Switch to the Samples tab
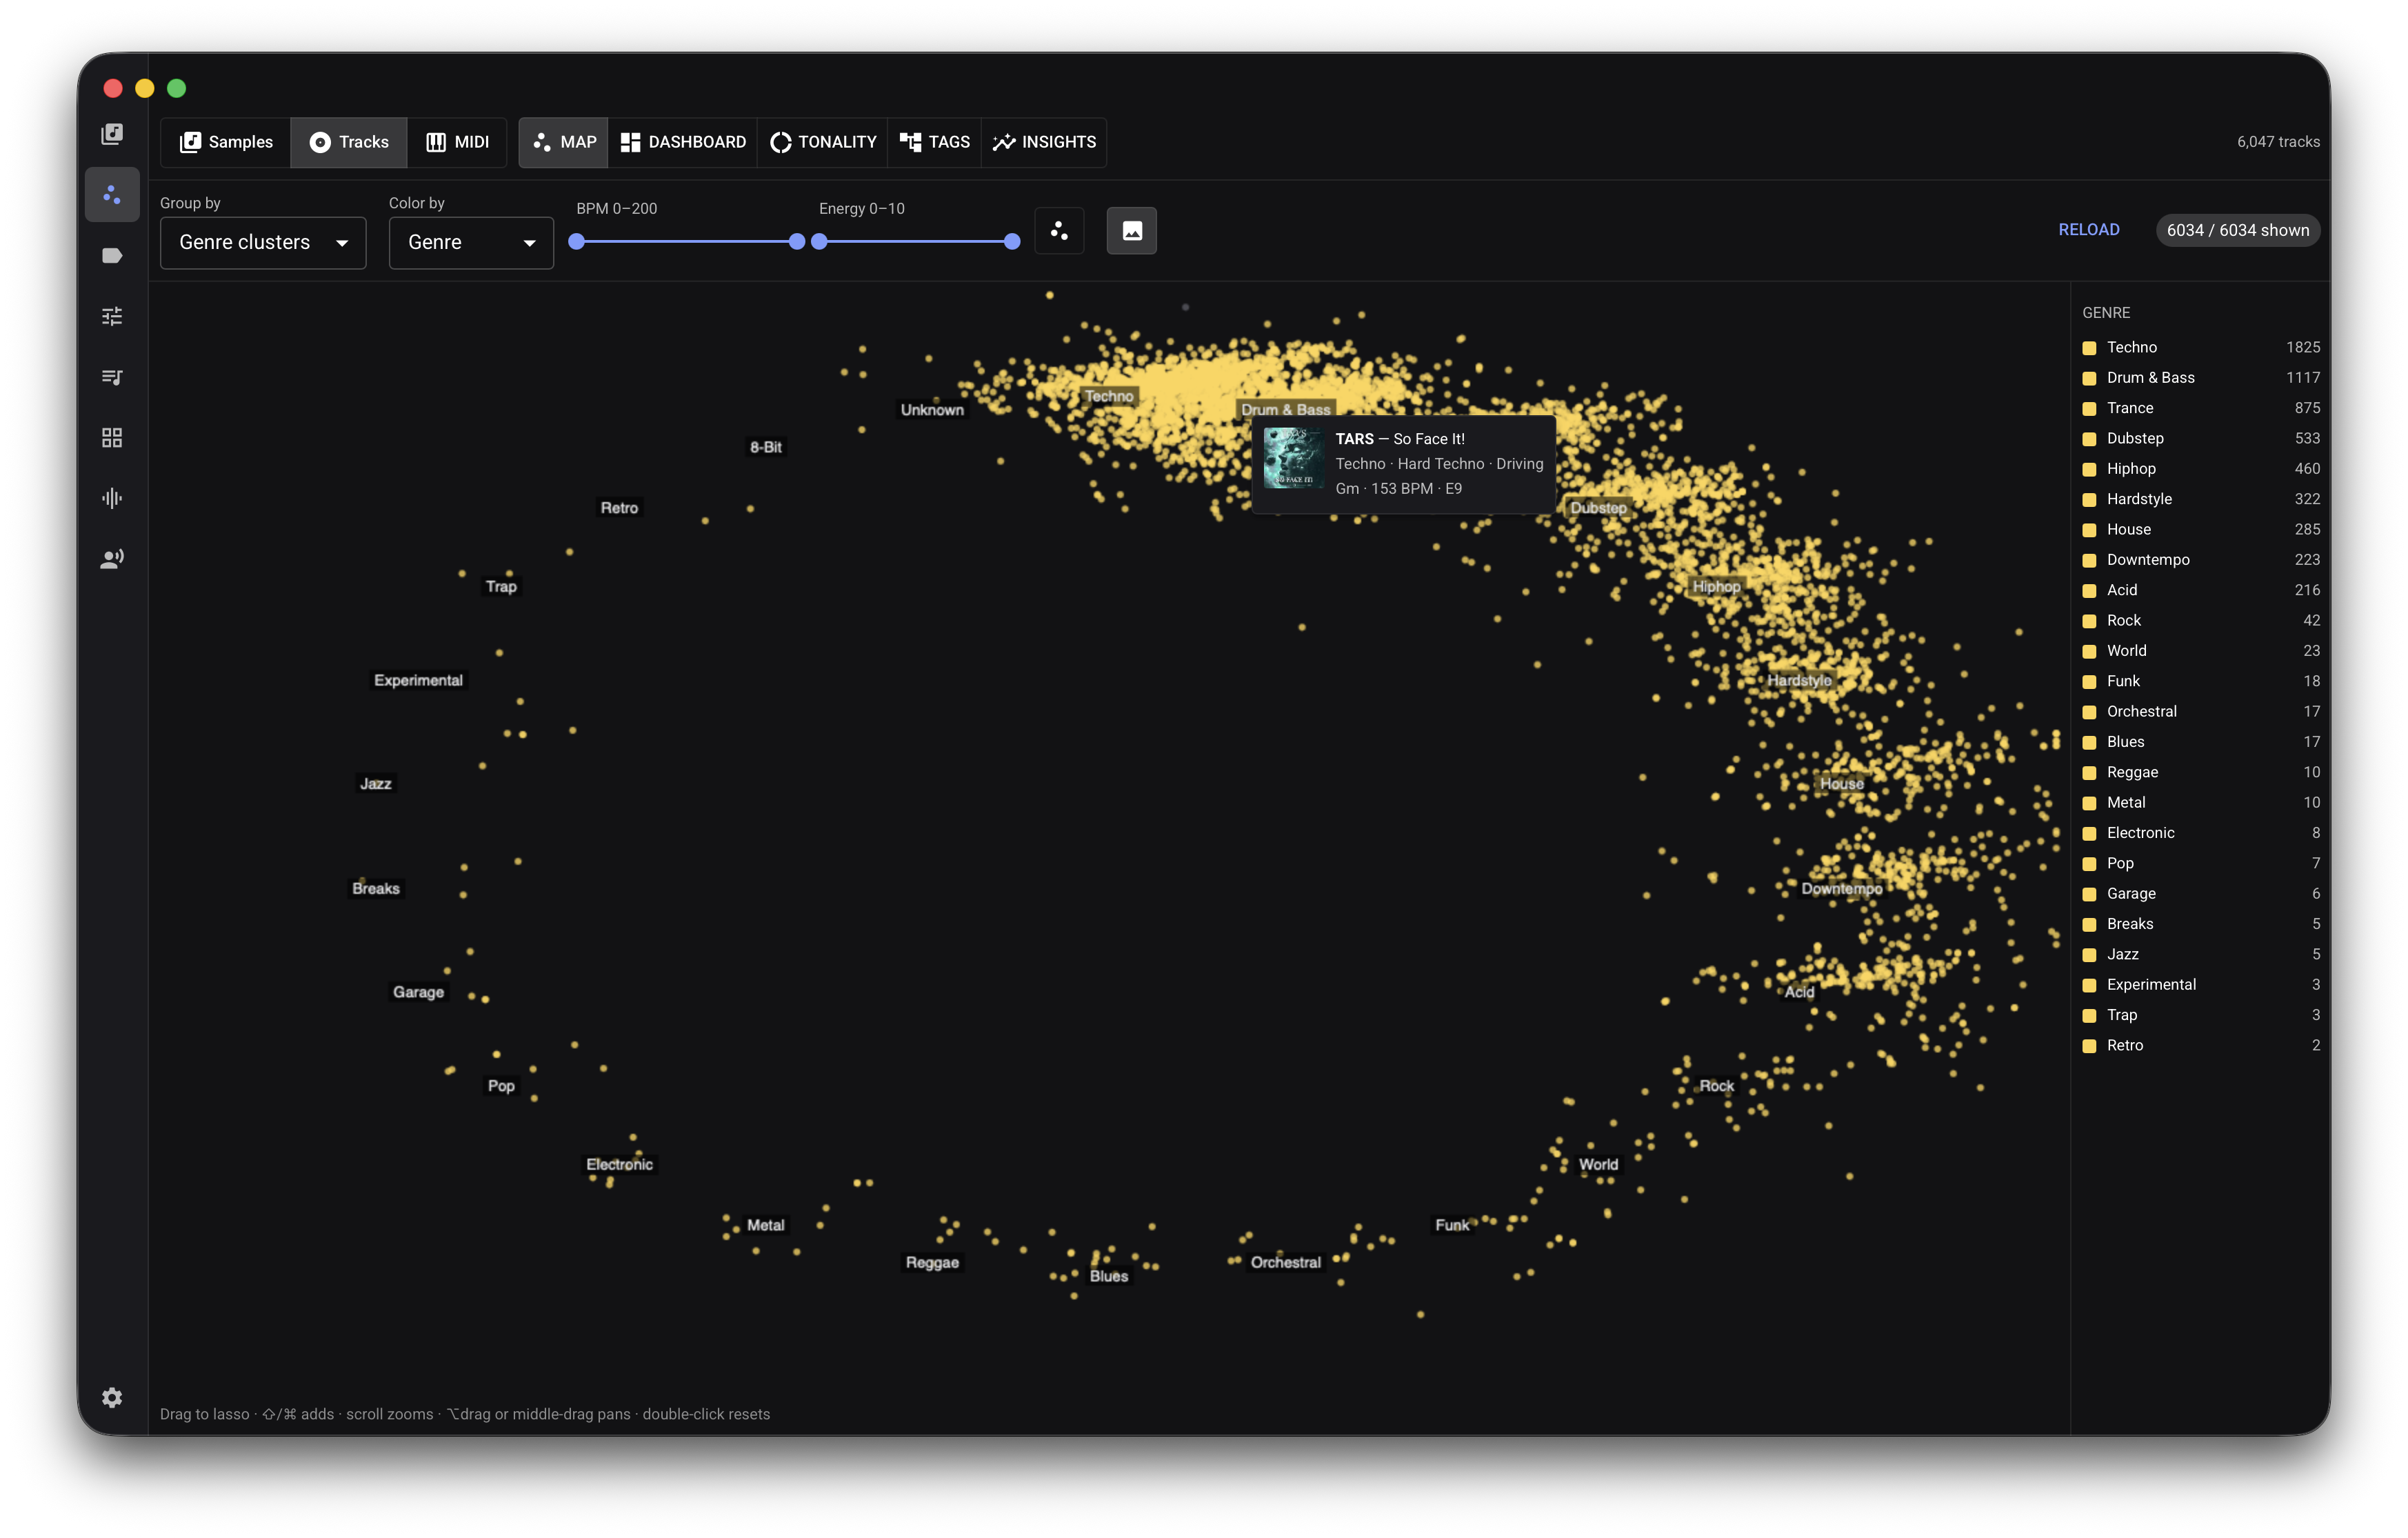This screenshot has width=2408, height=1538. pos(226,142)
